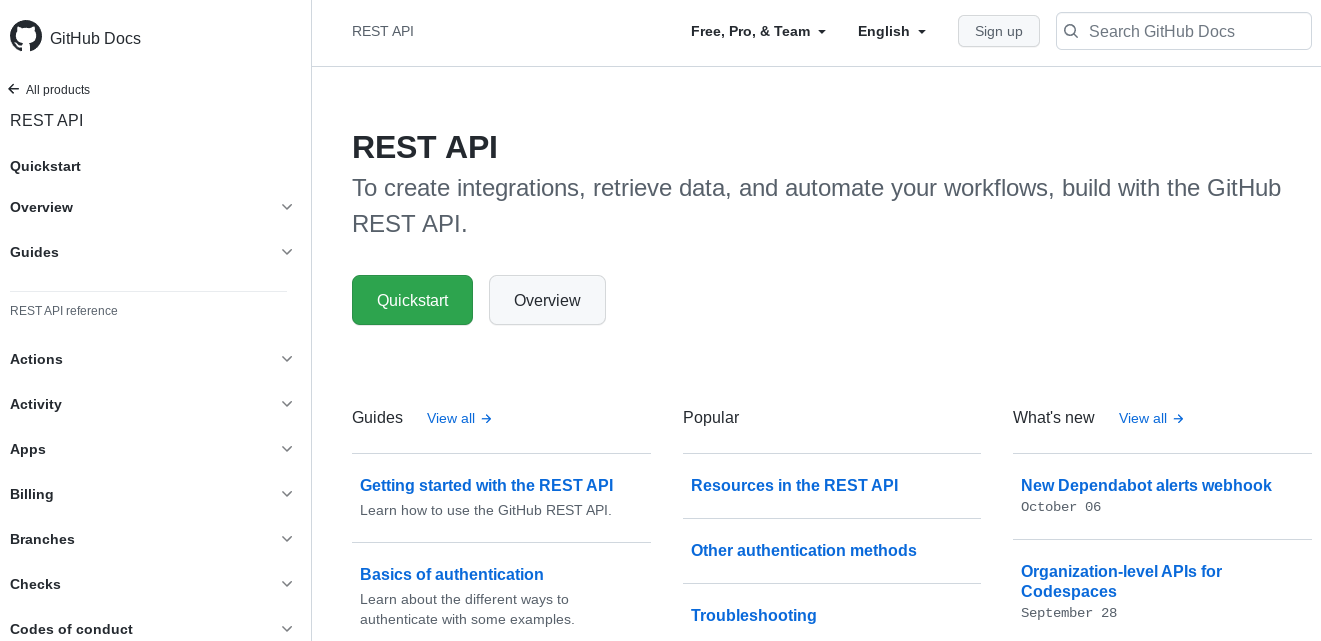Expand the Activity reference chevron
The height and width of the screenshot is (641, 1321).
click(x=287, y=404)
